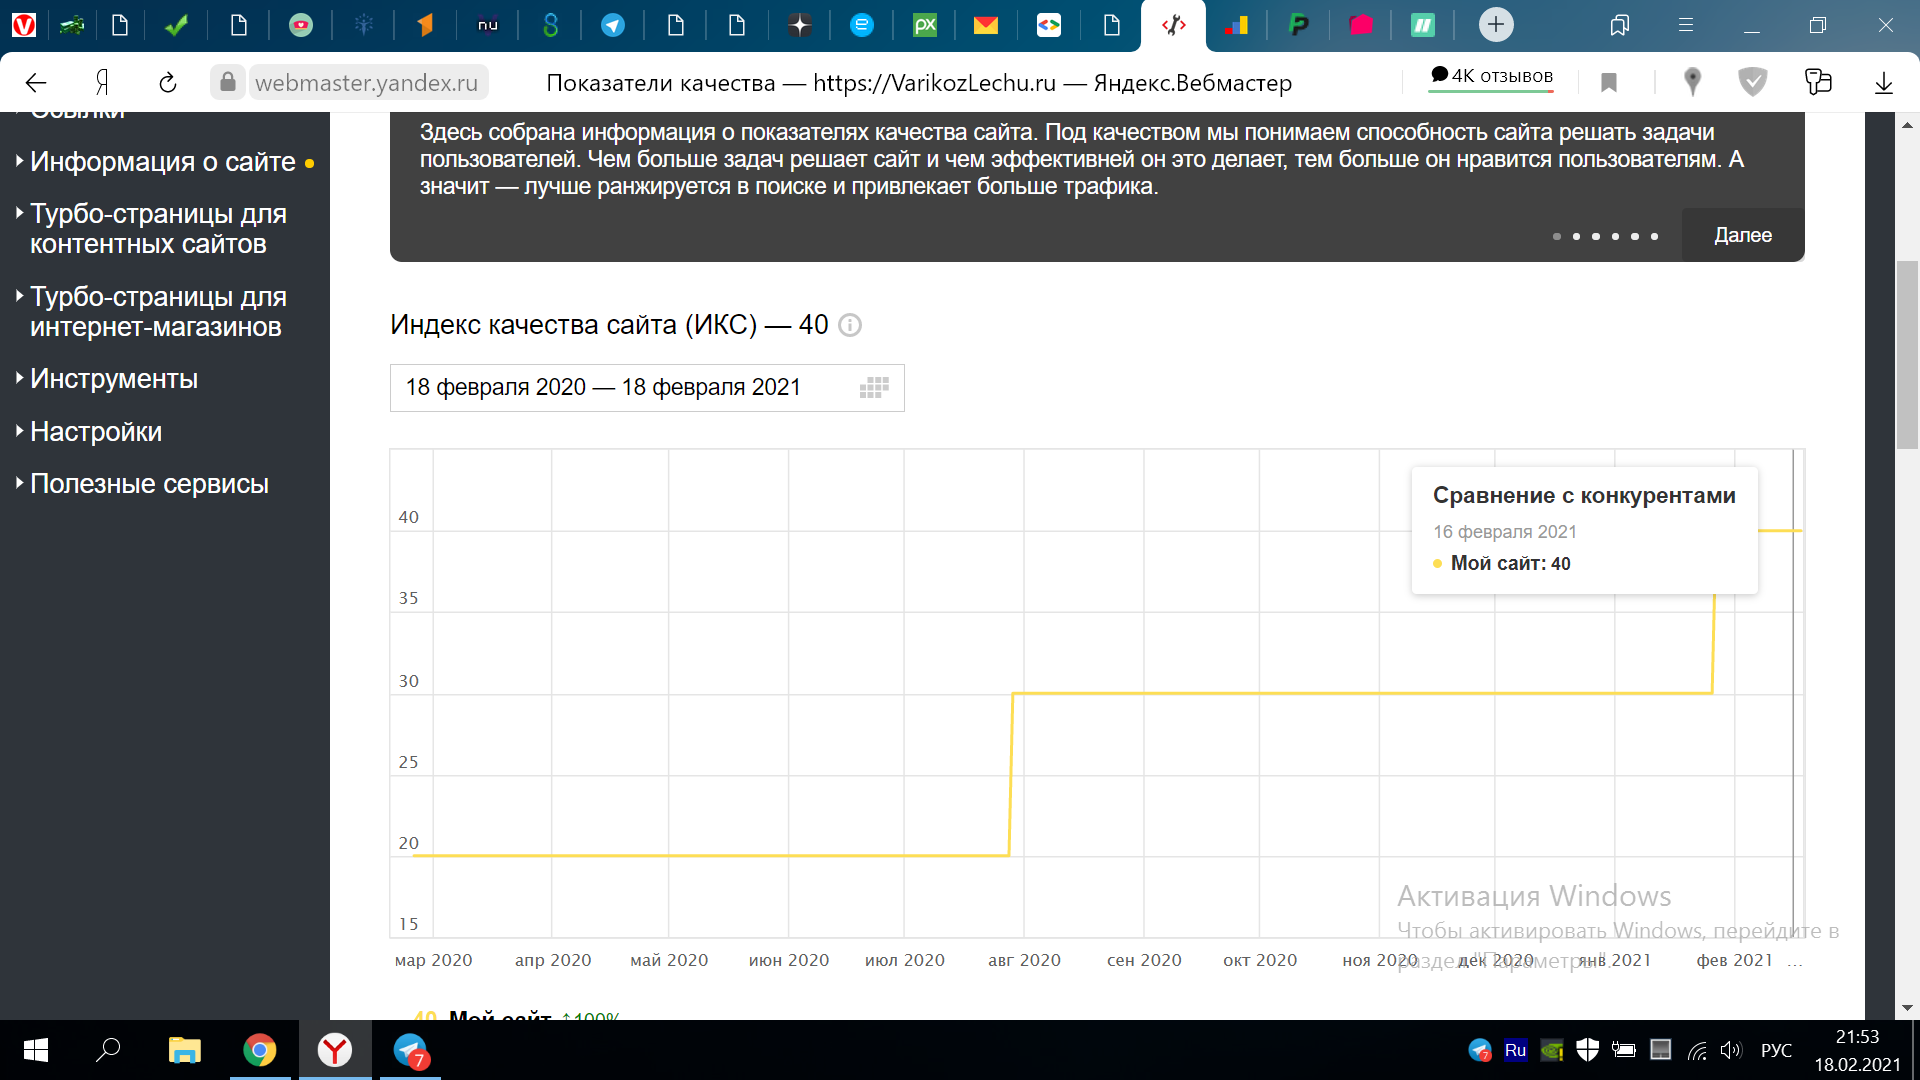
Task: Open Telegram from the taskbar
Action: pyautogui.click(x=410, y=1050)
